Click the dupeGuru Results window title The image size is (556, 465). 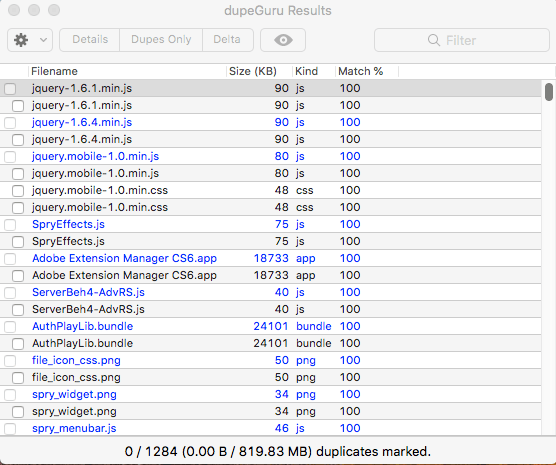278,11
